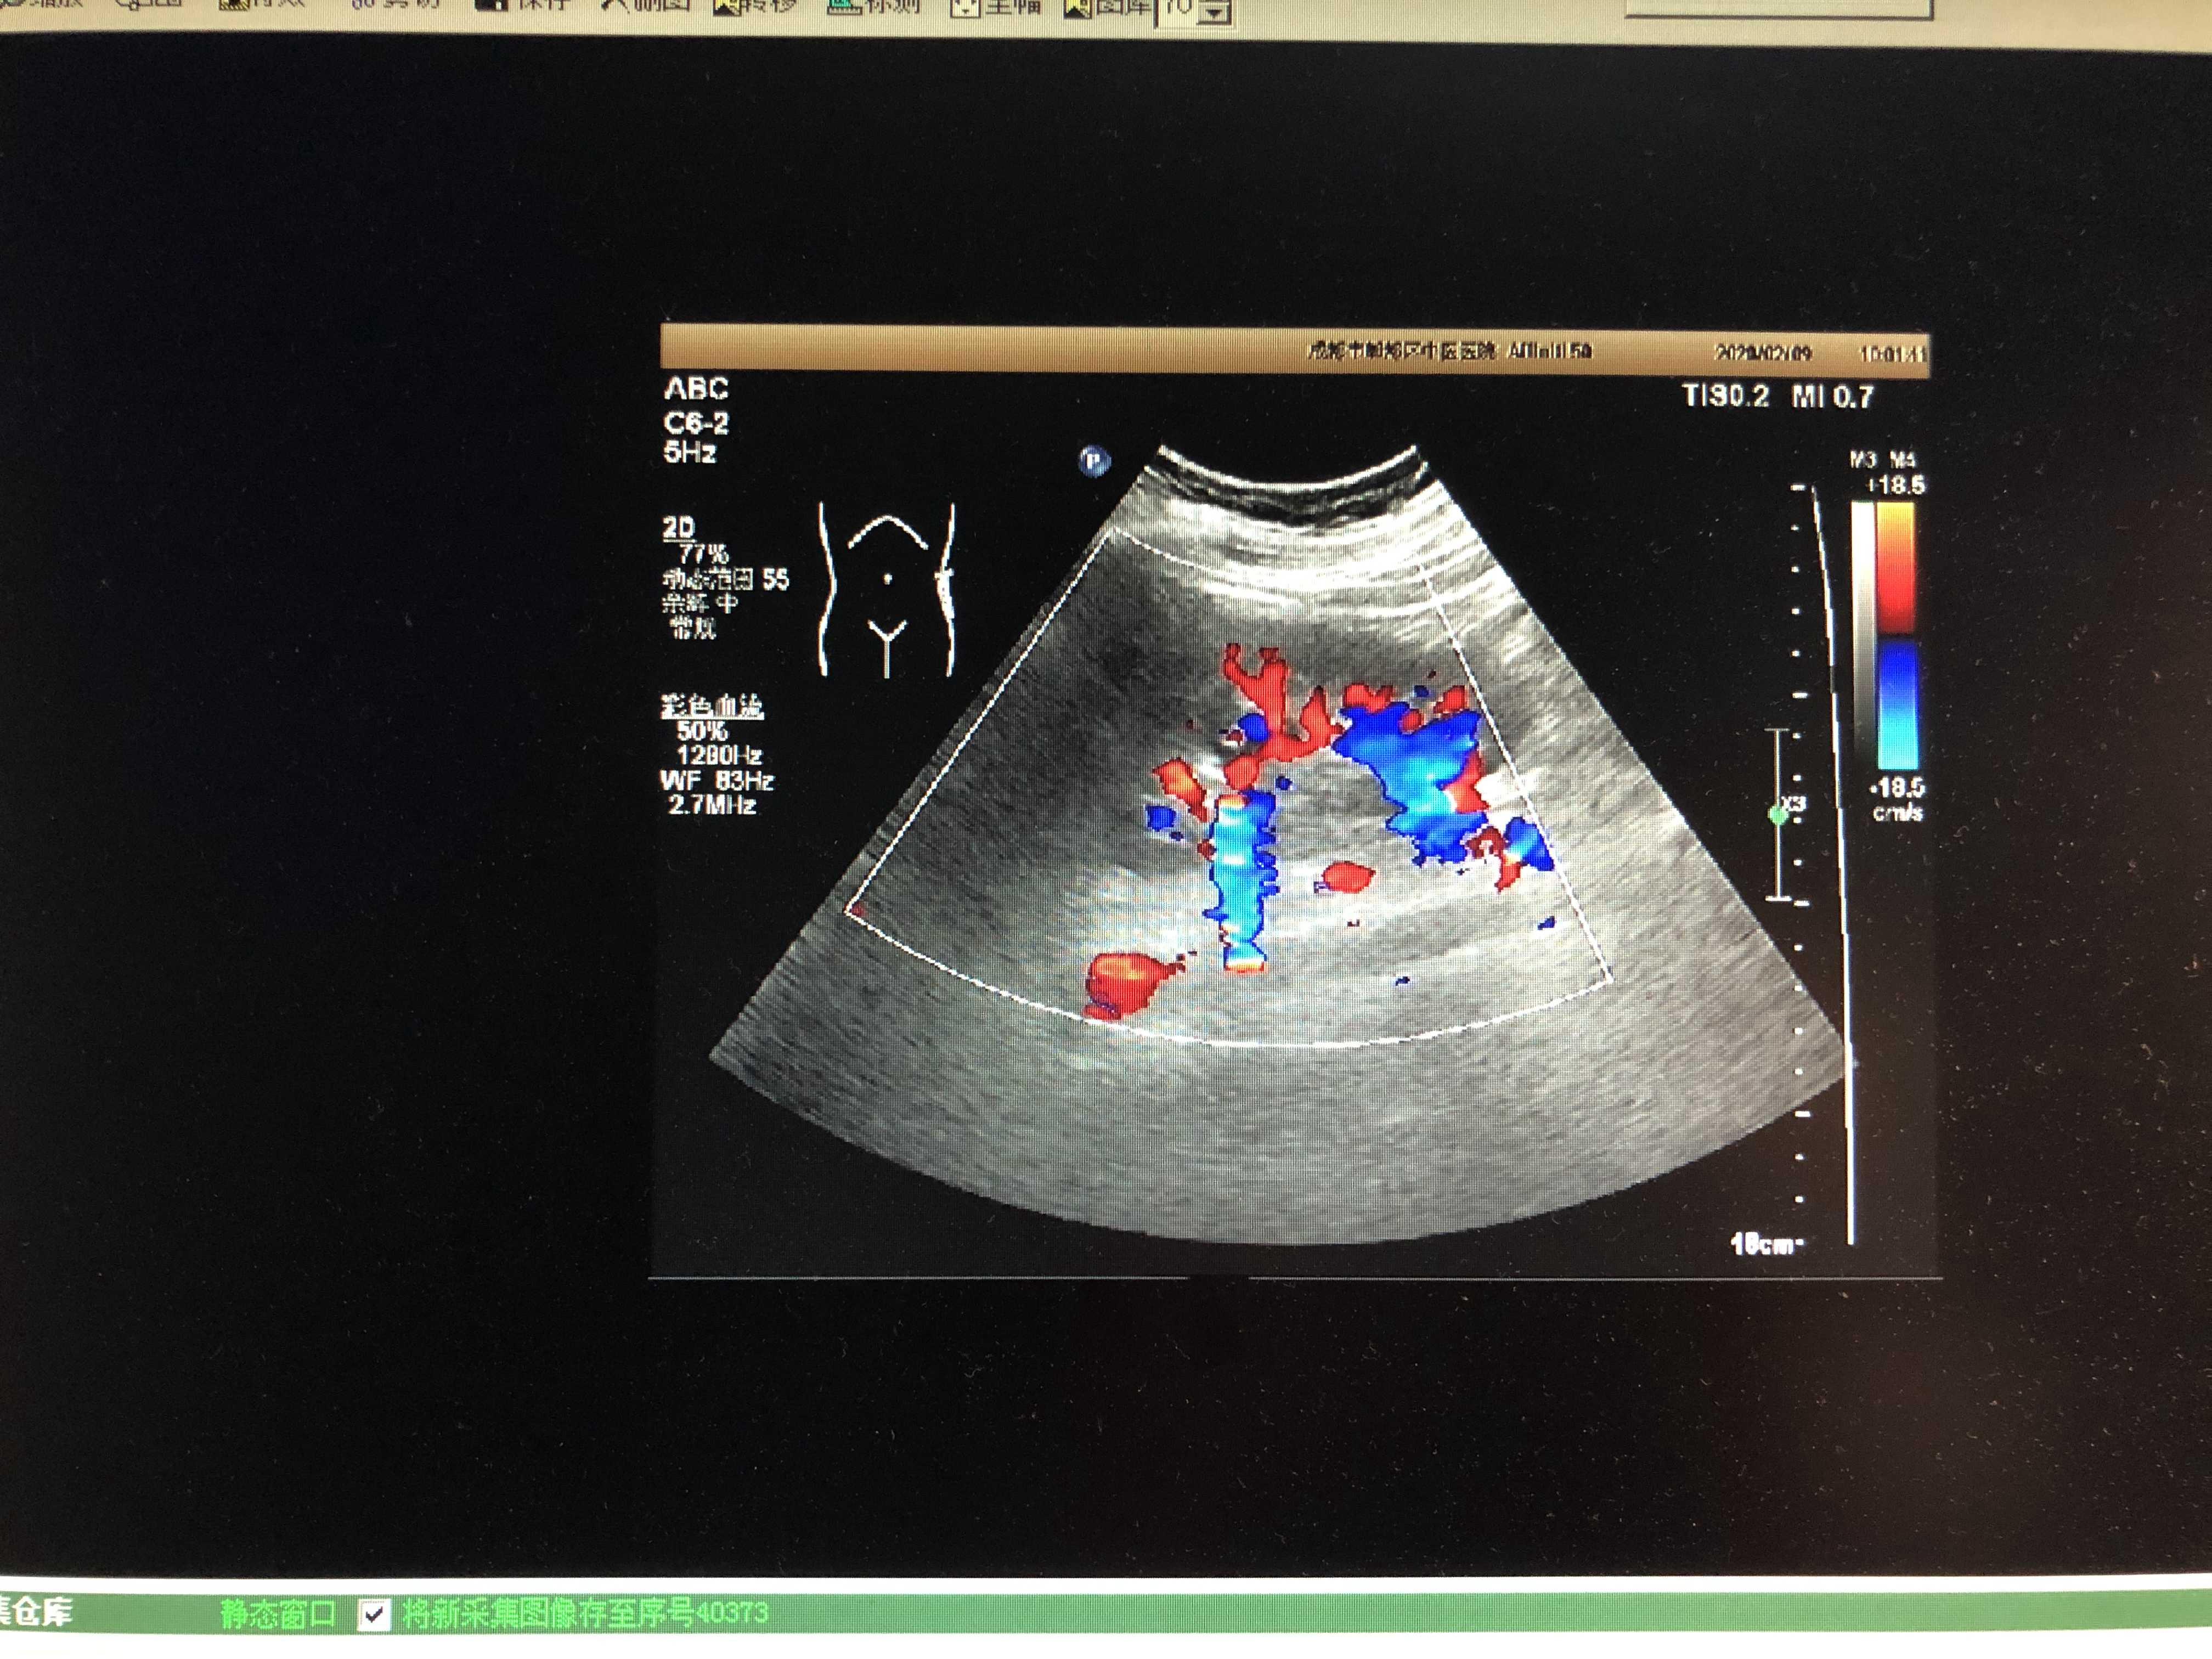The image size is (2212, 1659).
Task: Click the 2.7MHz frequency value
Action: [x=712, y=805]
